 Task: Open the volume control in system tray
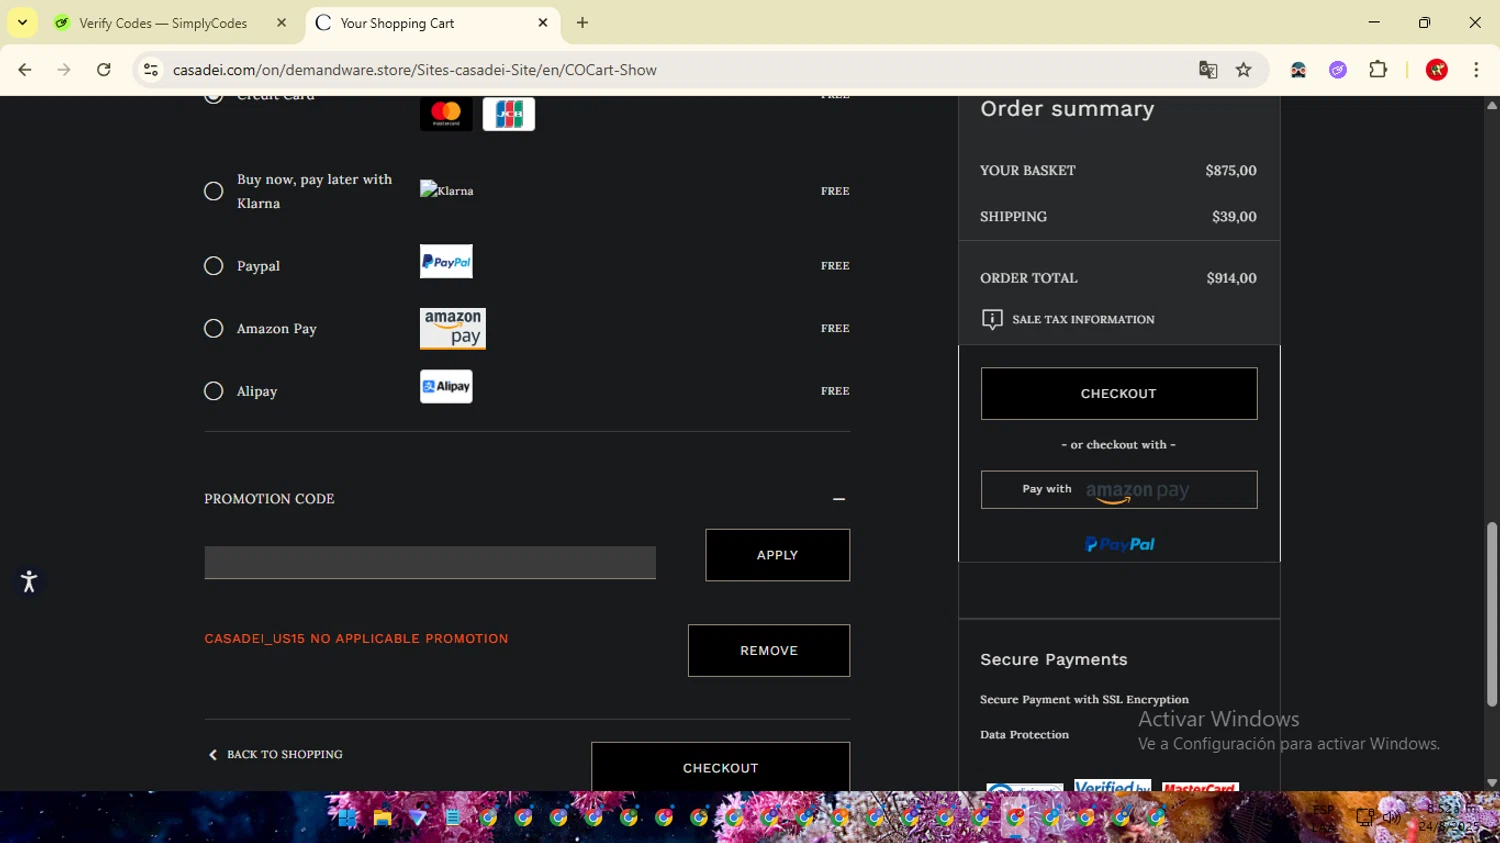point(1391,817)
